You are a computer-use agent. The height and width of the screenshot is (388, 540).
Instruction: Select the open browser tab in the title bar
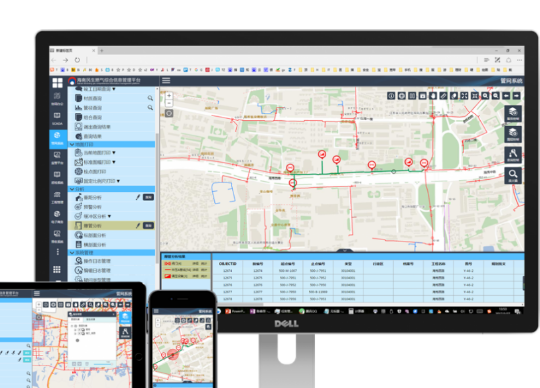73,50
